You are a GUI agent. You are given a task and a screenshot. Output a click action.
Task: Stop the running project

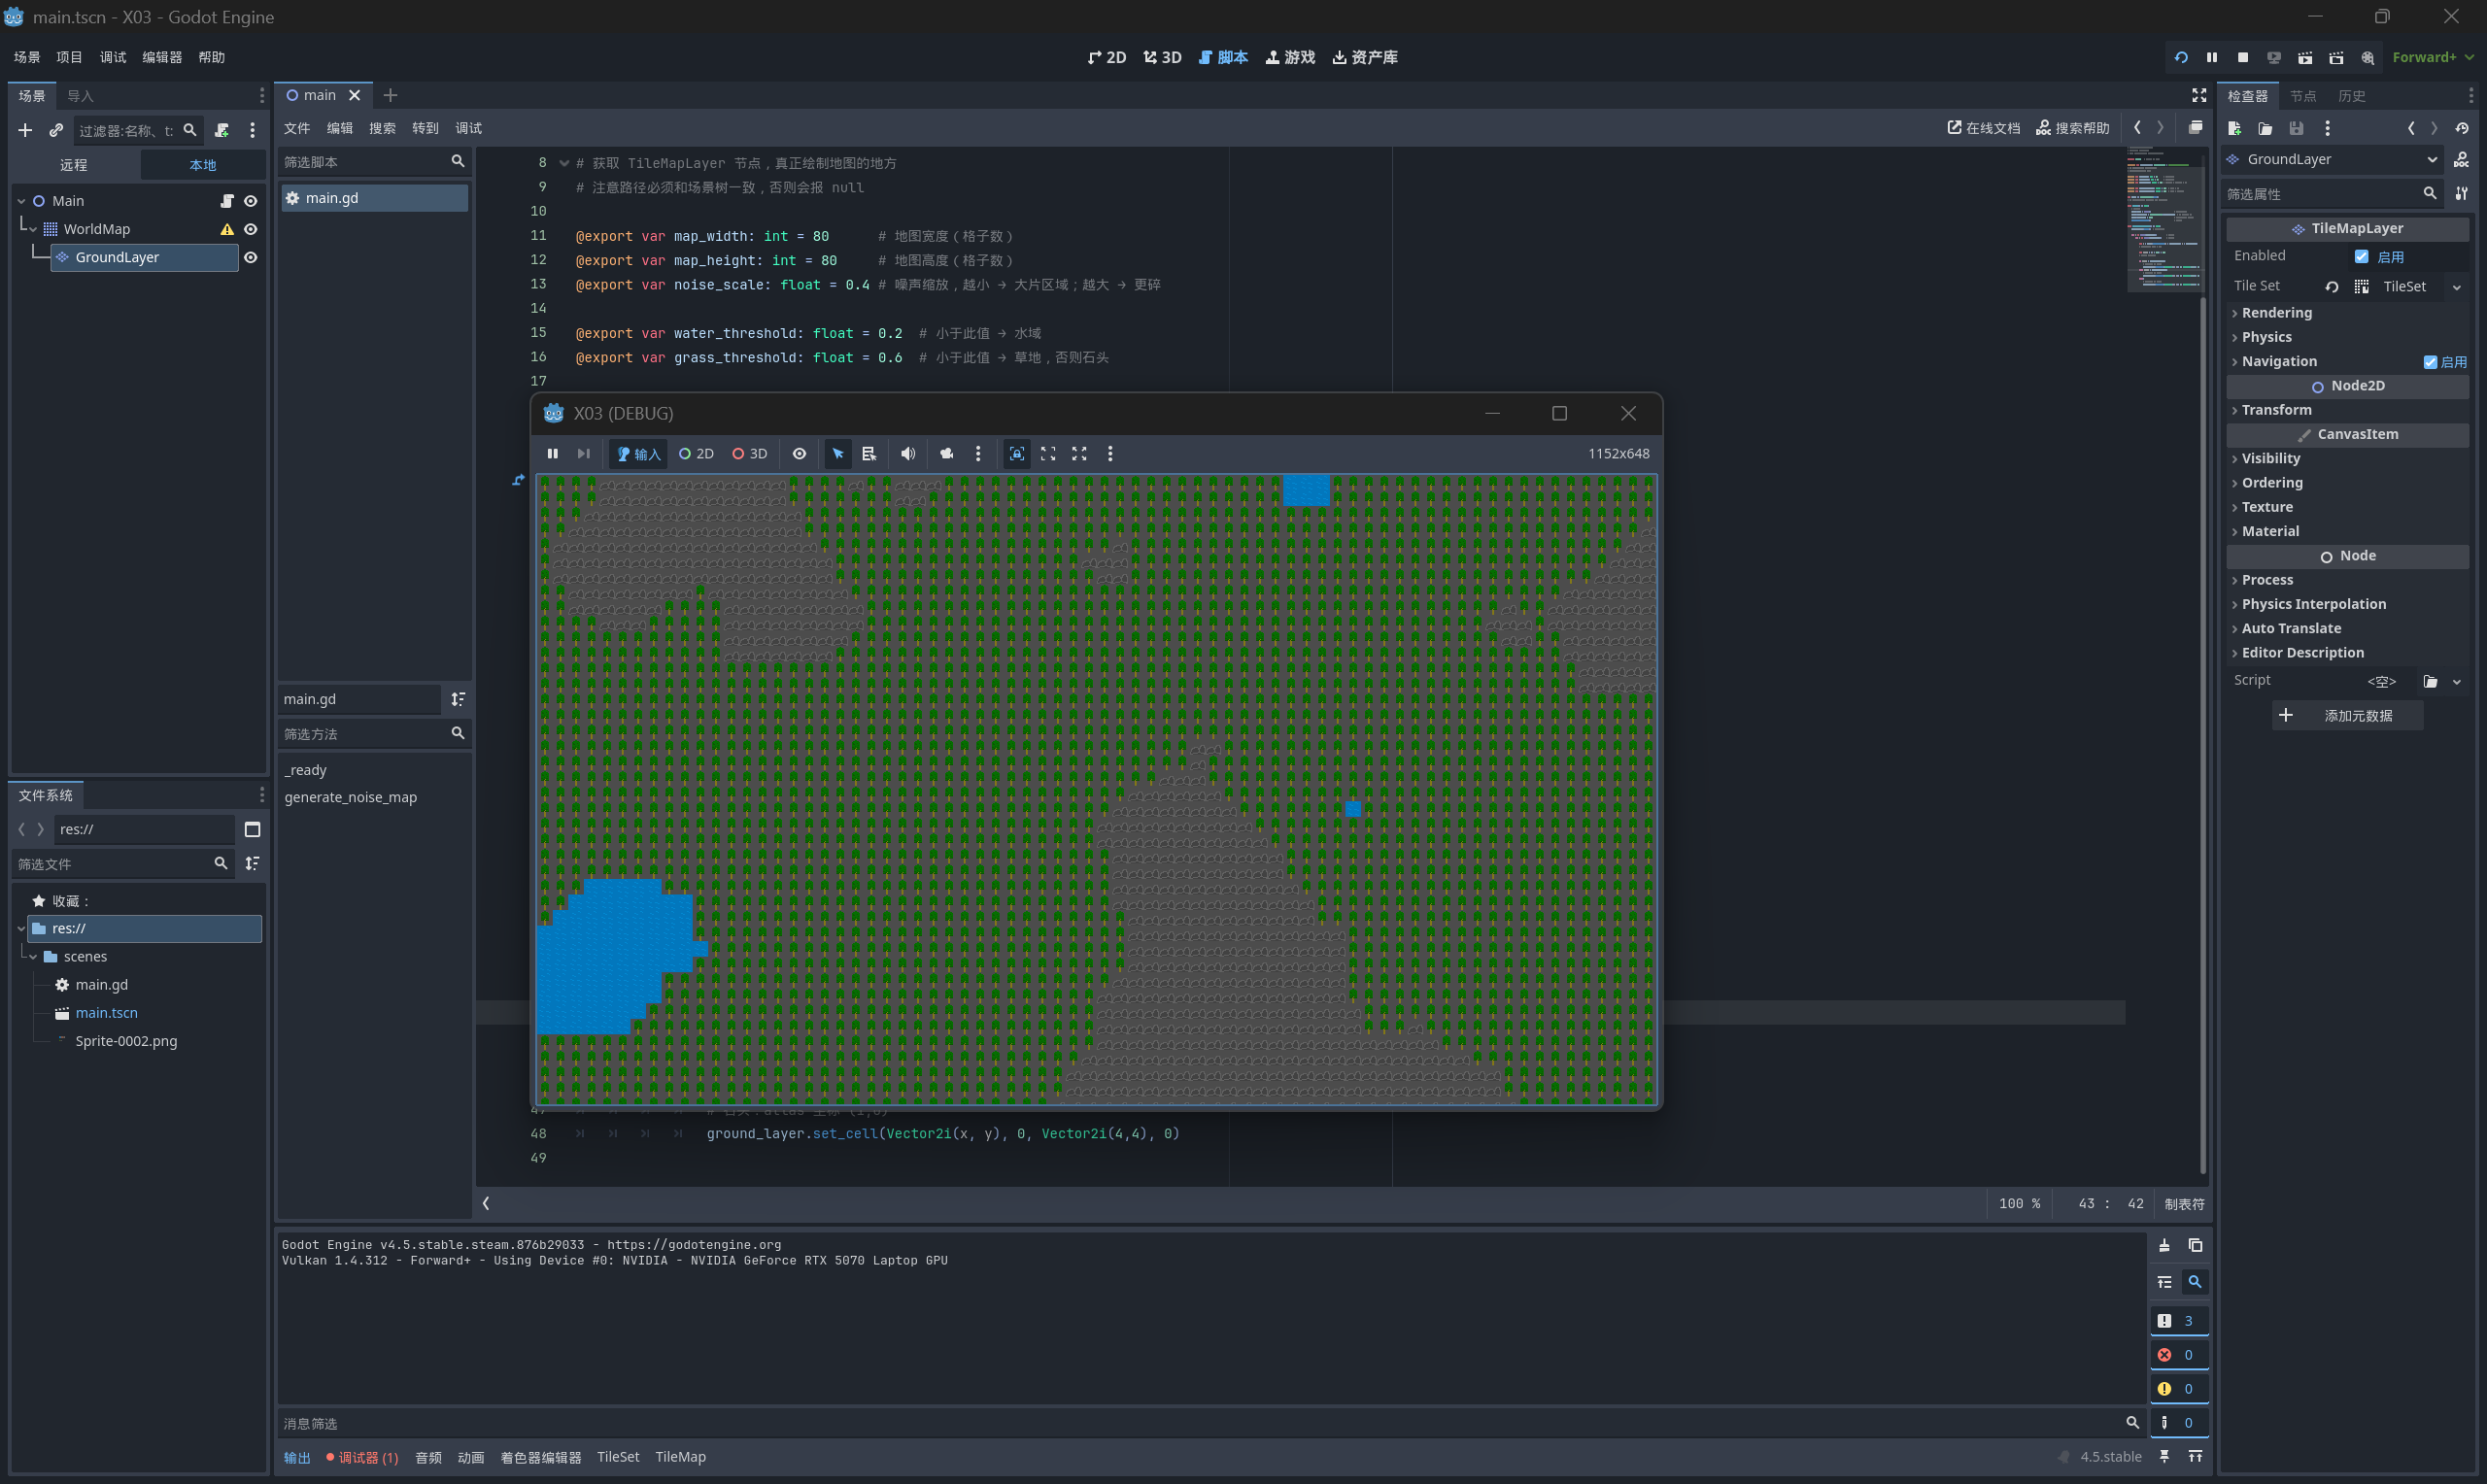tap(2243, 58)
